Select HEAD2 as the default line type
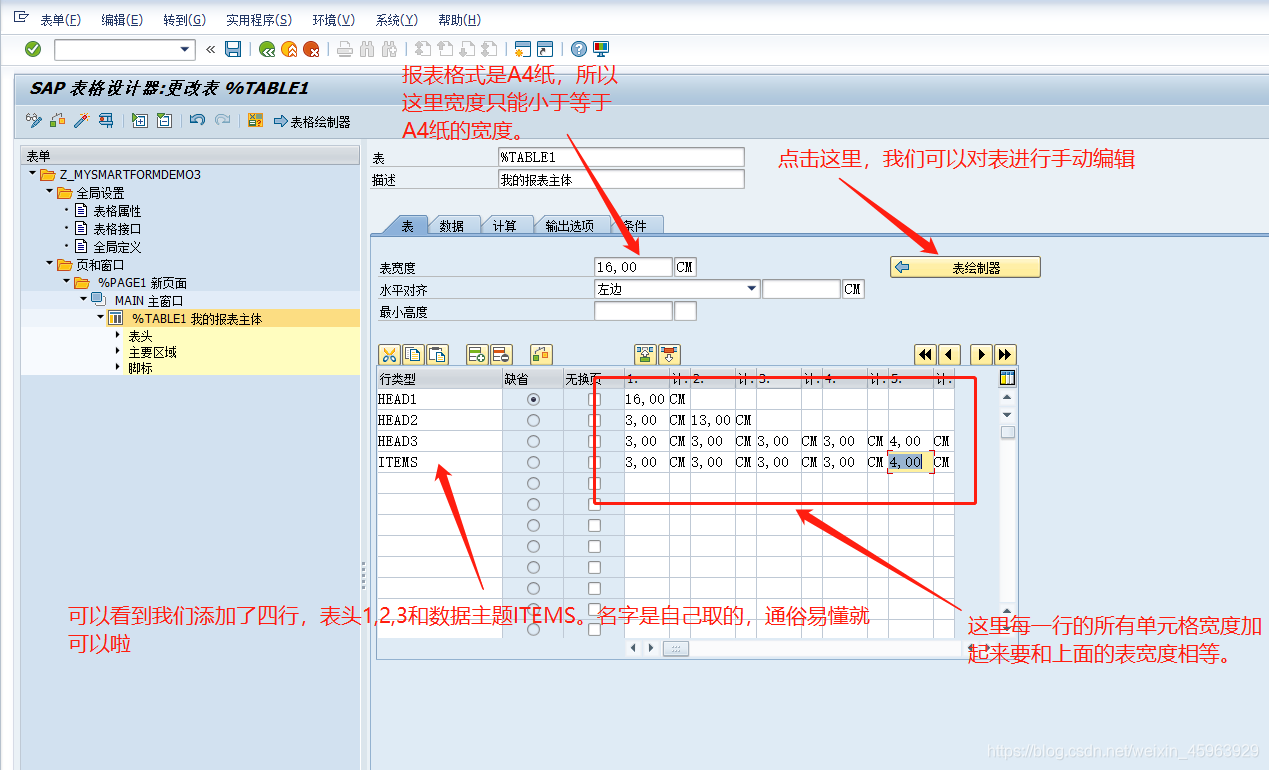The width and height of the screenshot is (1269, 770). point(533,420)
